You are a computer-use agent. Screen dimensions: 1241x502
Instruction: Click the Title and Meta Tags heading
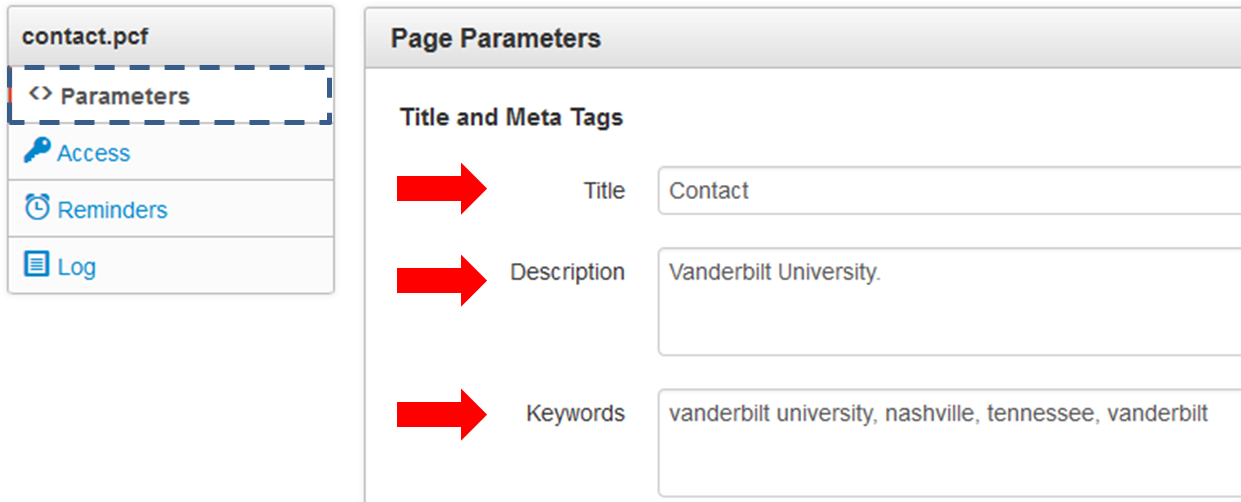(511, 118)
